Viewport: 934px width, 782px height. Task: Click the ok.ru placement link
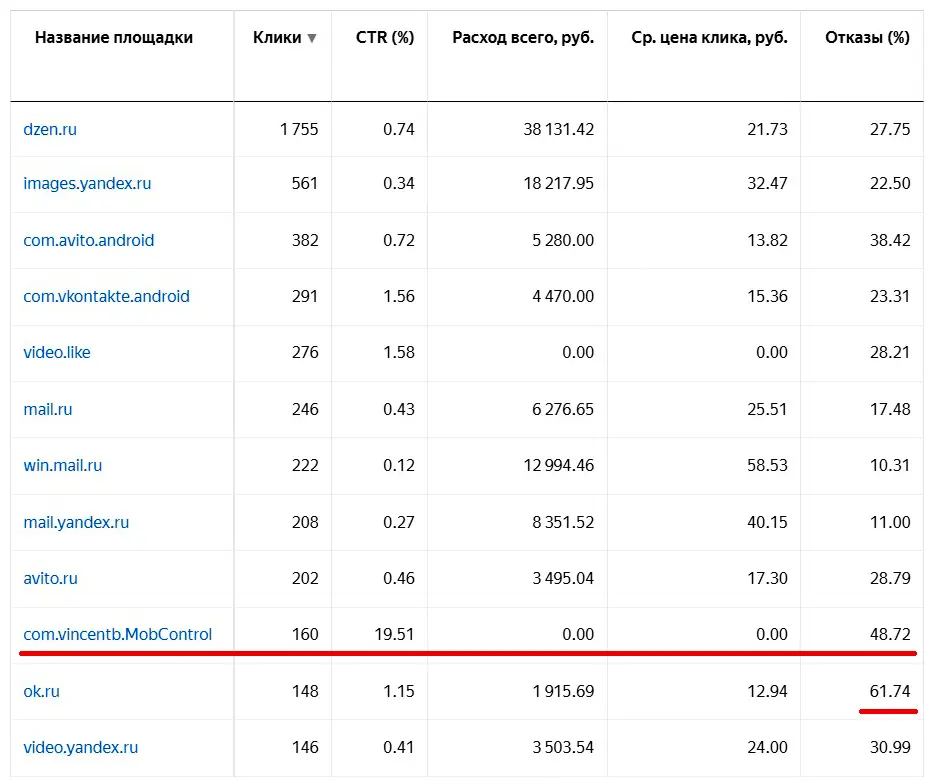(41, 691)
